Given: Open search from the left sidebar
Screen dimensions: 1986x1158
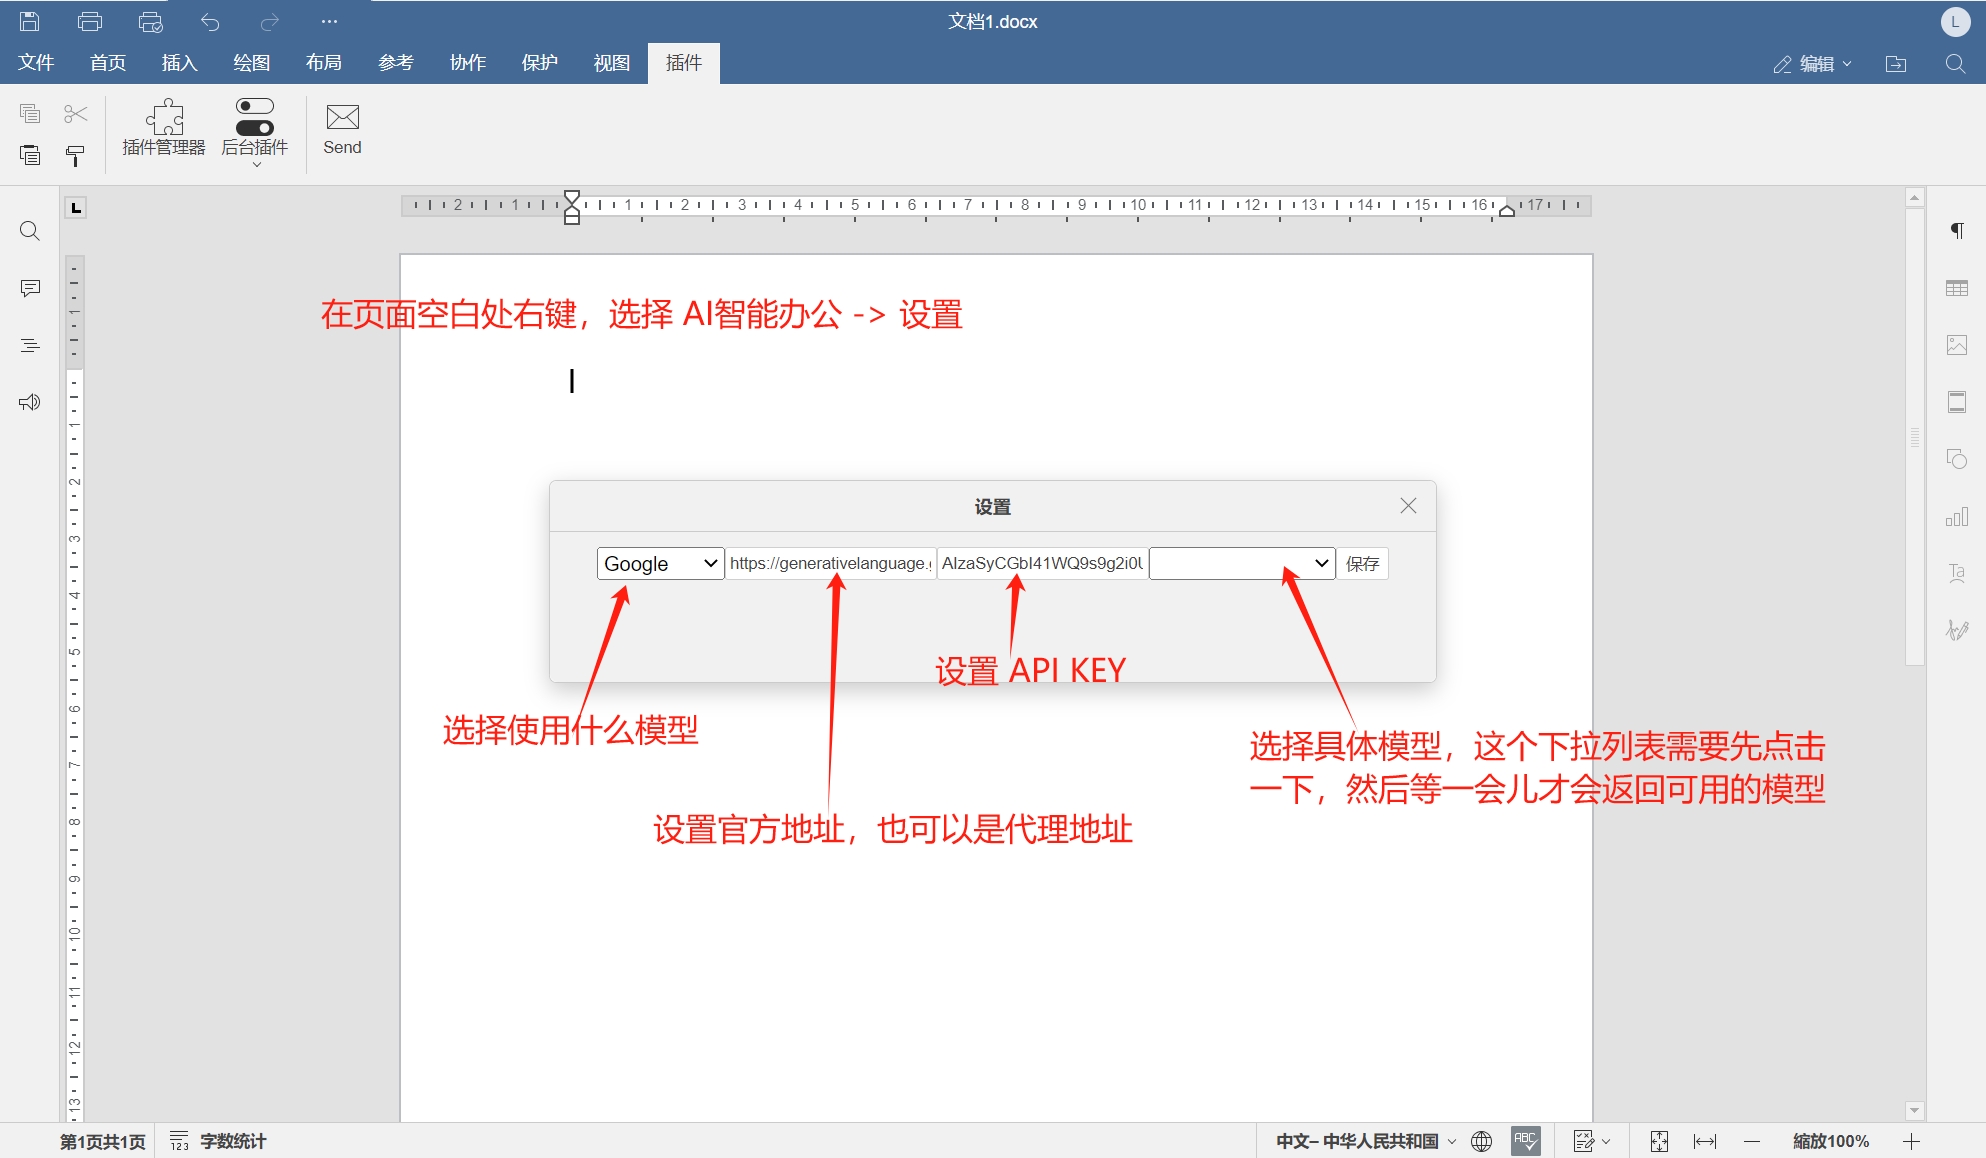Looking at the screenshot, I should pos(29,231).
